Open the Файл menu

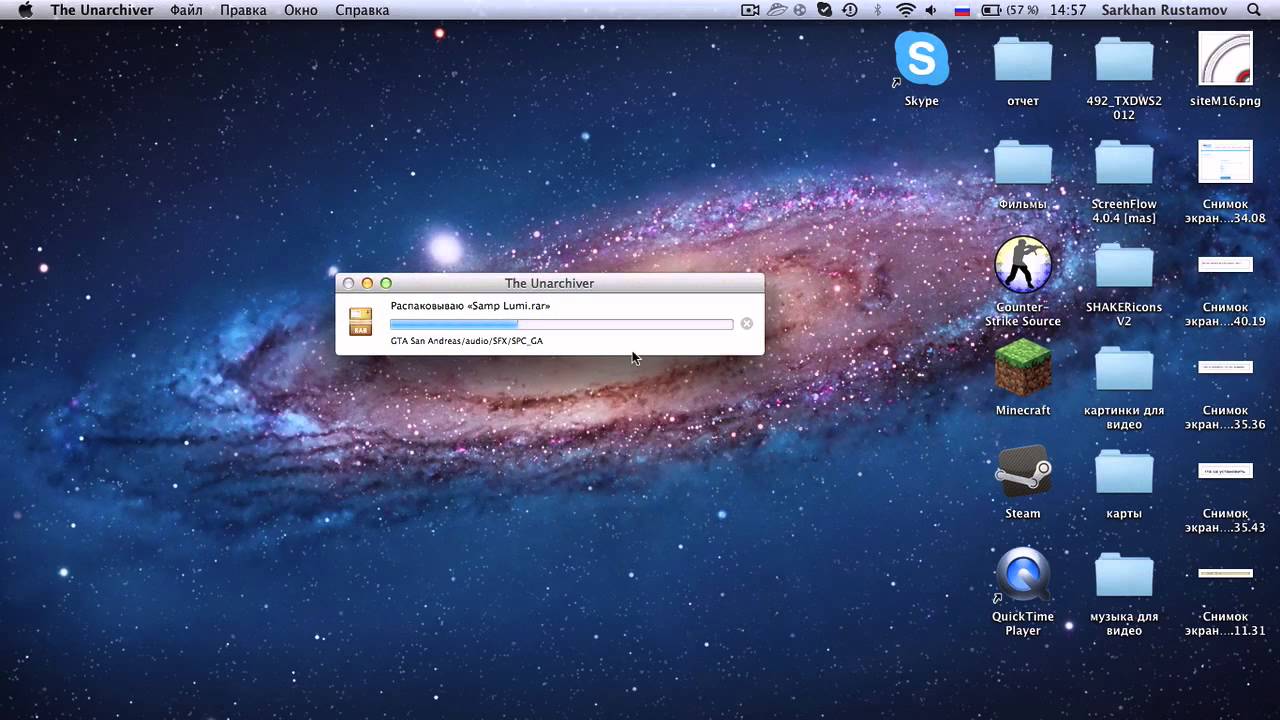186,10
